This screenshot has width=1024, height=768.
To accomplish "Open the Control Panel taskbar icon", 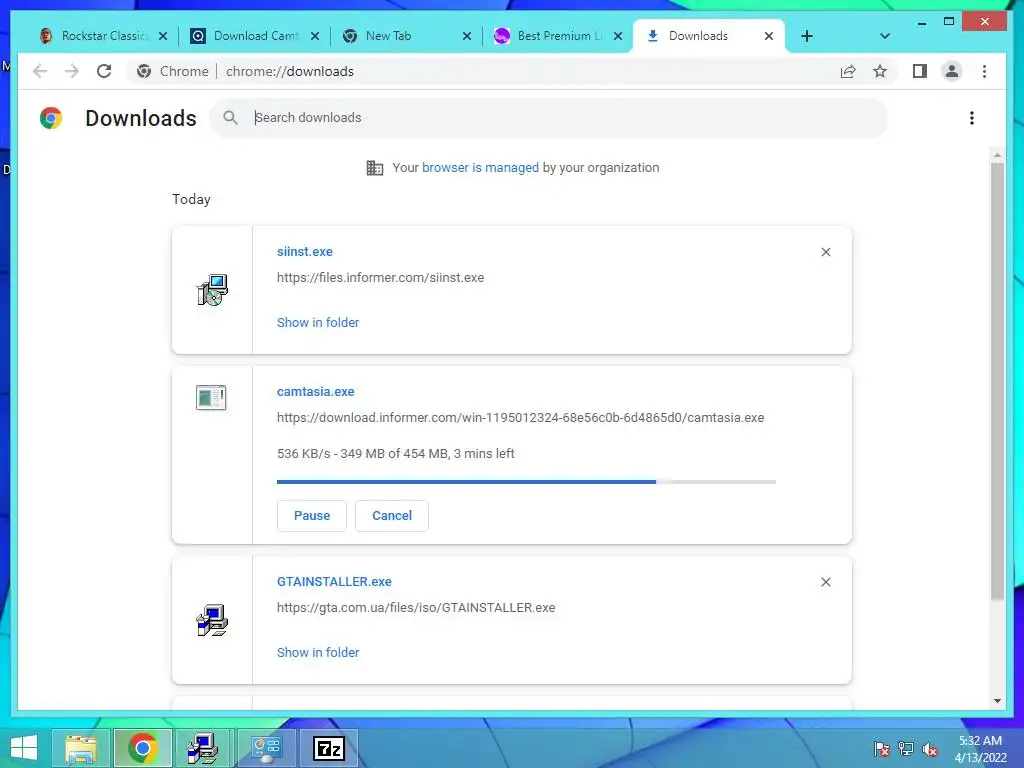I will click(x=266, y=748).
